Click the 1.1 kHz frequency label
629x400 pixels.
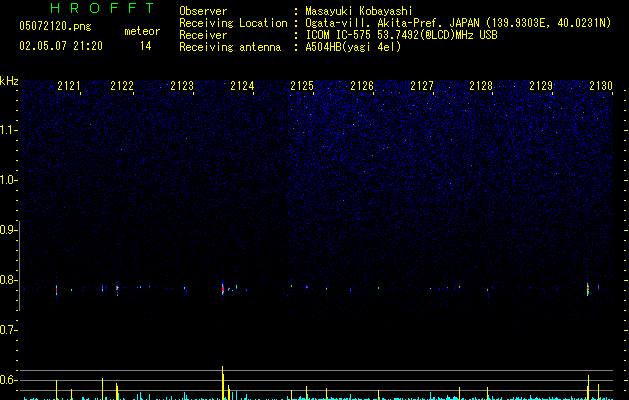click(x=8, y=130)
